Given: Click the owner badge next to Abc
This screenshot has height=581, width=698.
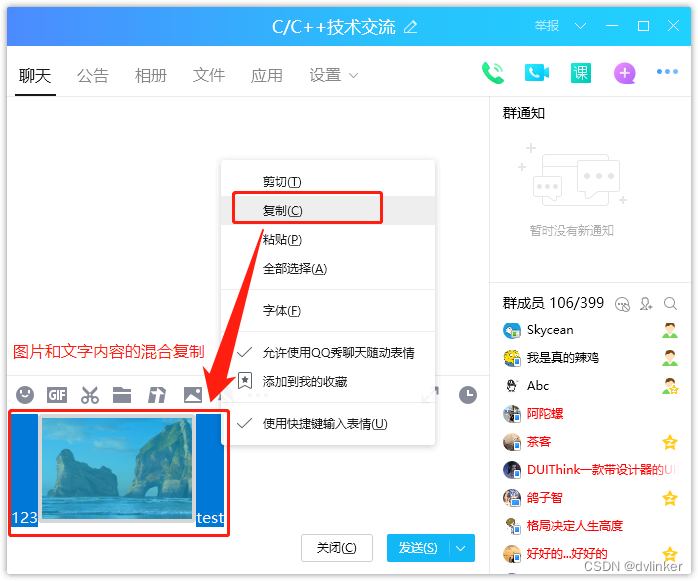Looking at the screenshot, I should [x=670, y=386].
